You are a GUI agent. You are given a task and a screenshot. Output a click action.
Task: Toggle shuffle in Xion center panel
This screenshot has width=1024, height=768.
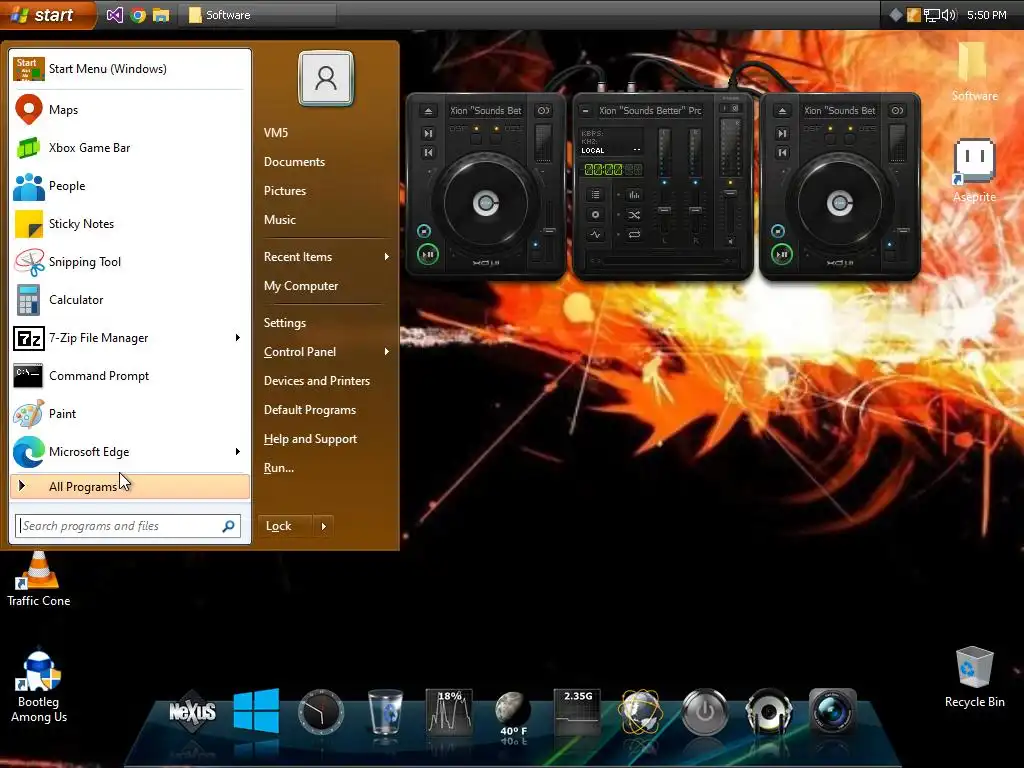tap(633, 214)
